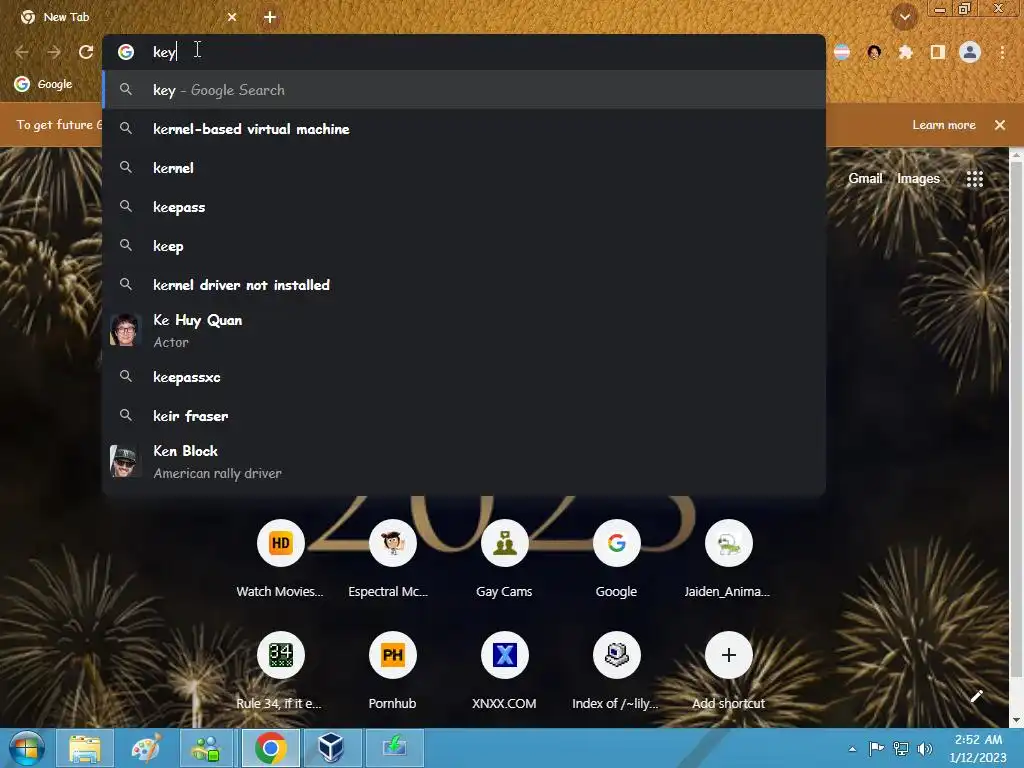This screenshot has width=1024, height=768.
Task: Open the Windows Start button
Action: click(x=25, y=748)
